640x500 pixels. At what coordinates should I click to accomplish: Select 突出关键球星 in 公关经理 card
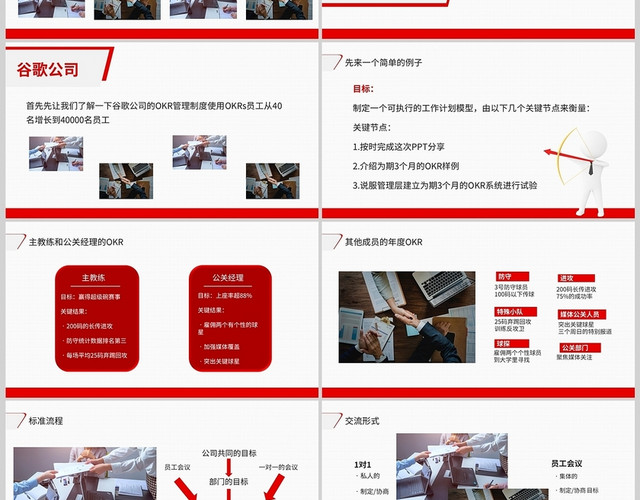click(220, 361)
